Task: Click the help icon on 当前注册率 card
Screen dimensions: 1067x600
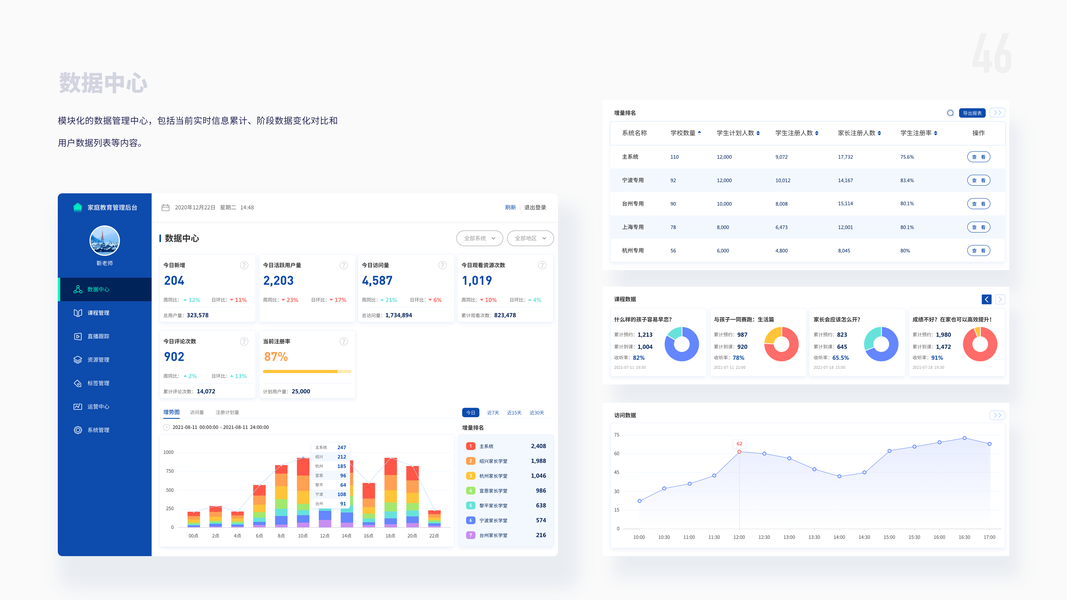Action: pos(344,341)
